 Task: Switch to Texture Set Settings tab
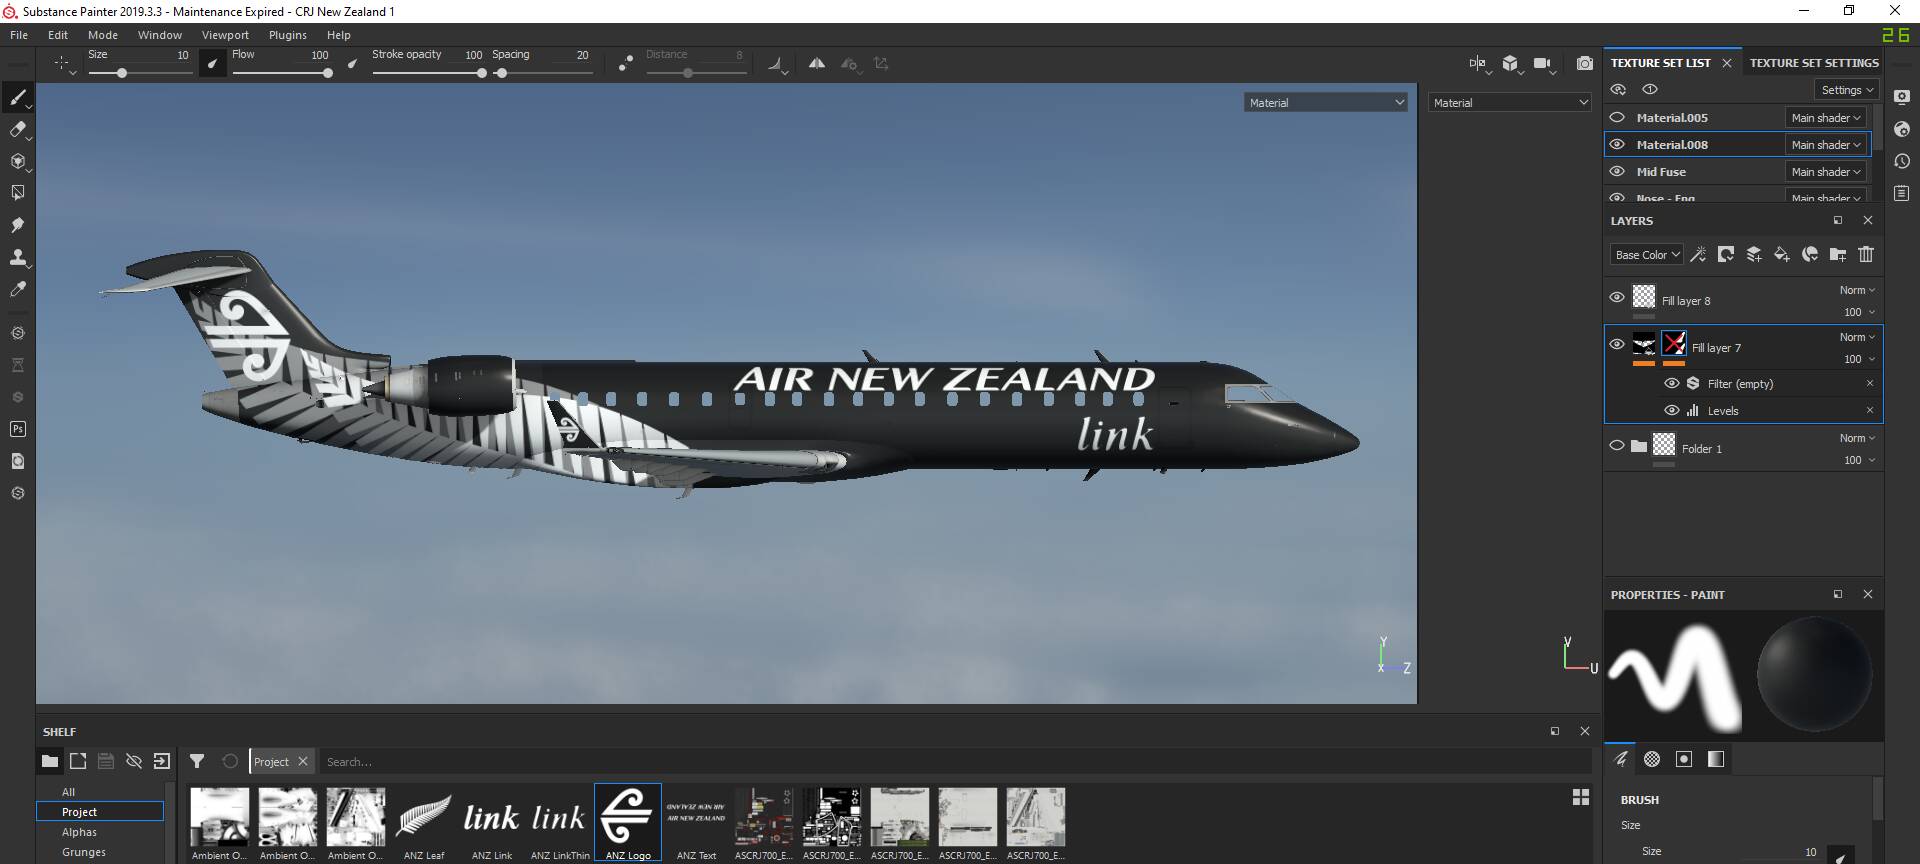click(1813, 62)
